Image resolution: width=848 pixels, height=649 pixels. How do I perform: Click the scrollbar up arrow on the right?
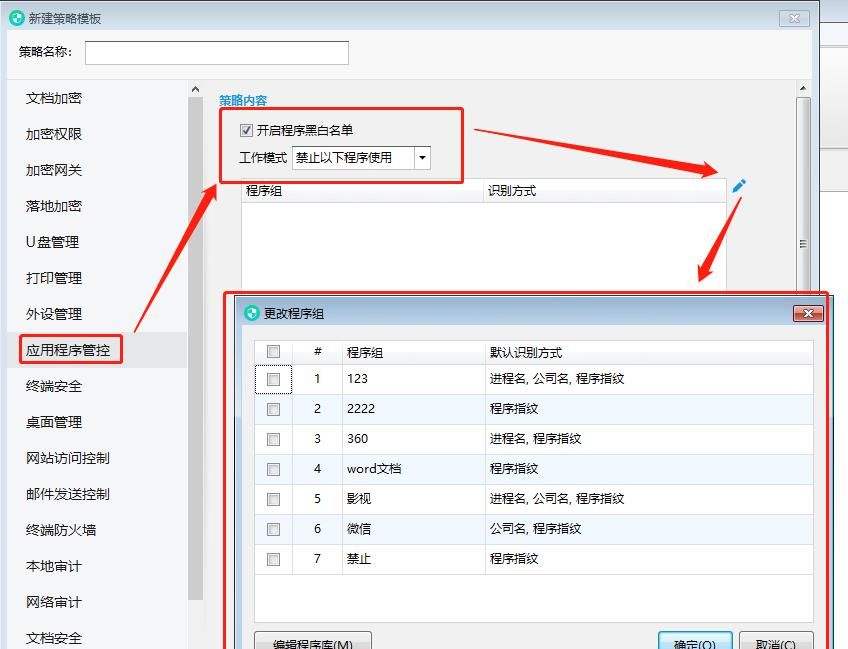(x=802, y=89)
